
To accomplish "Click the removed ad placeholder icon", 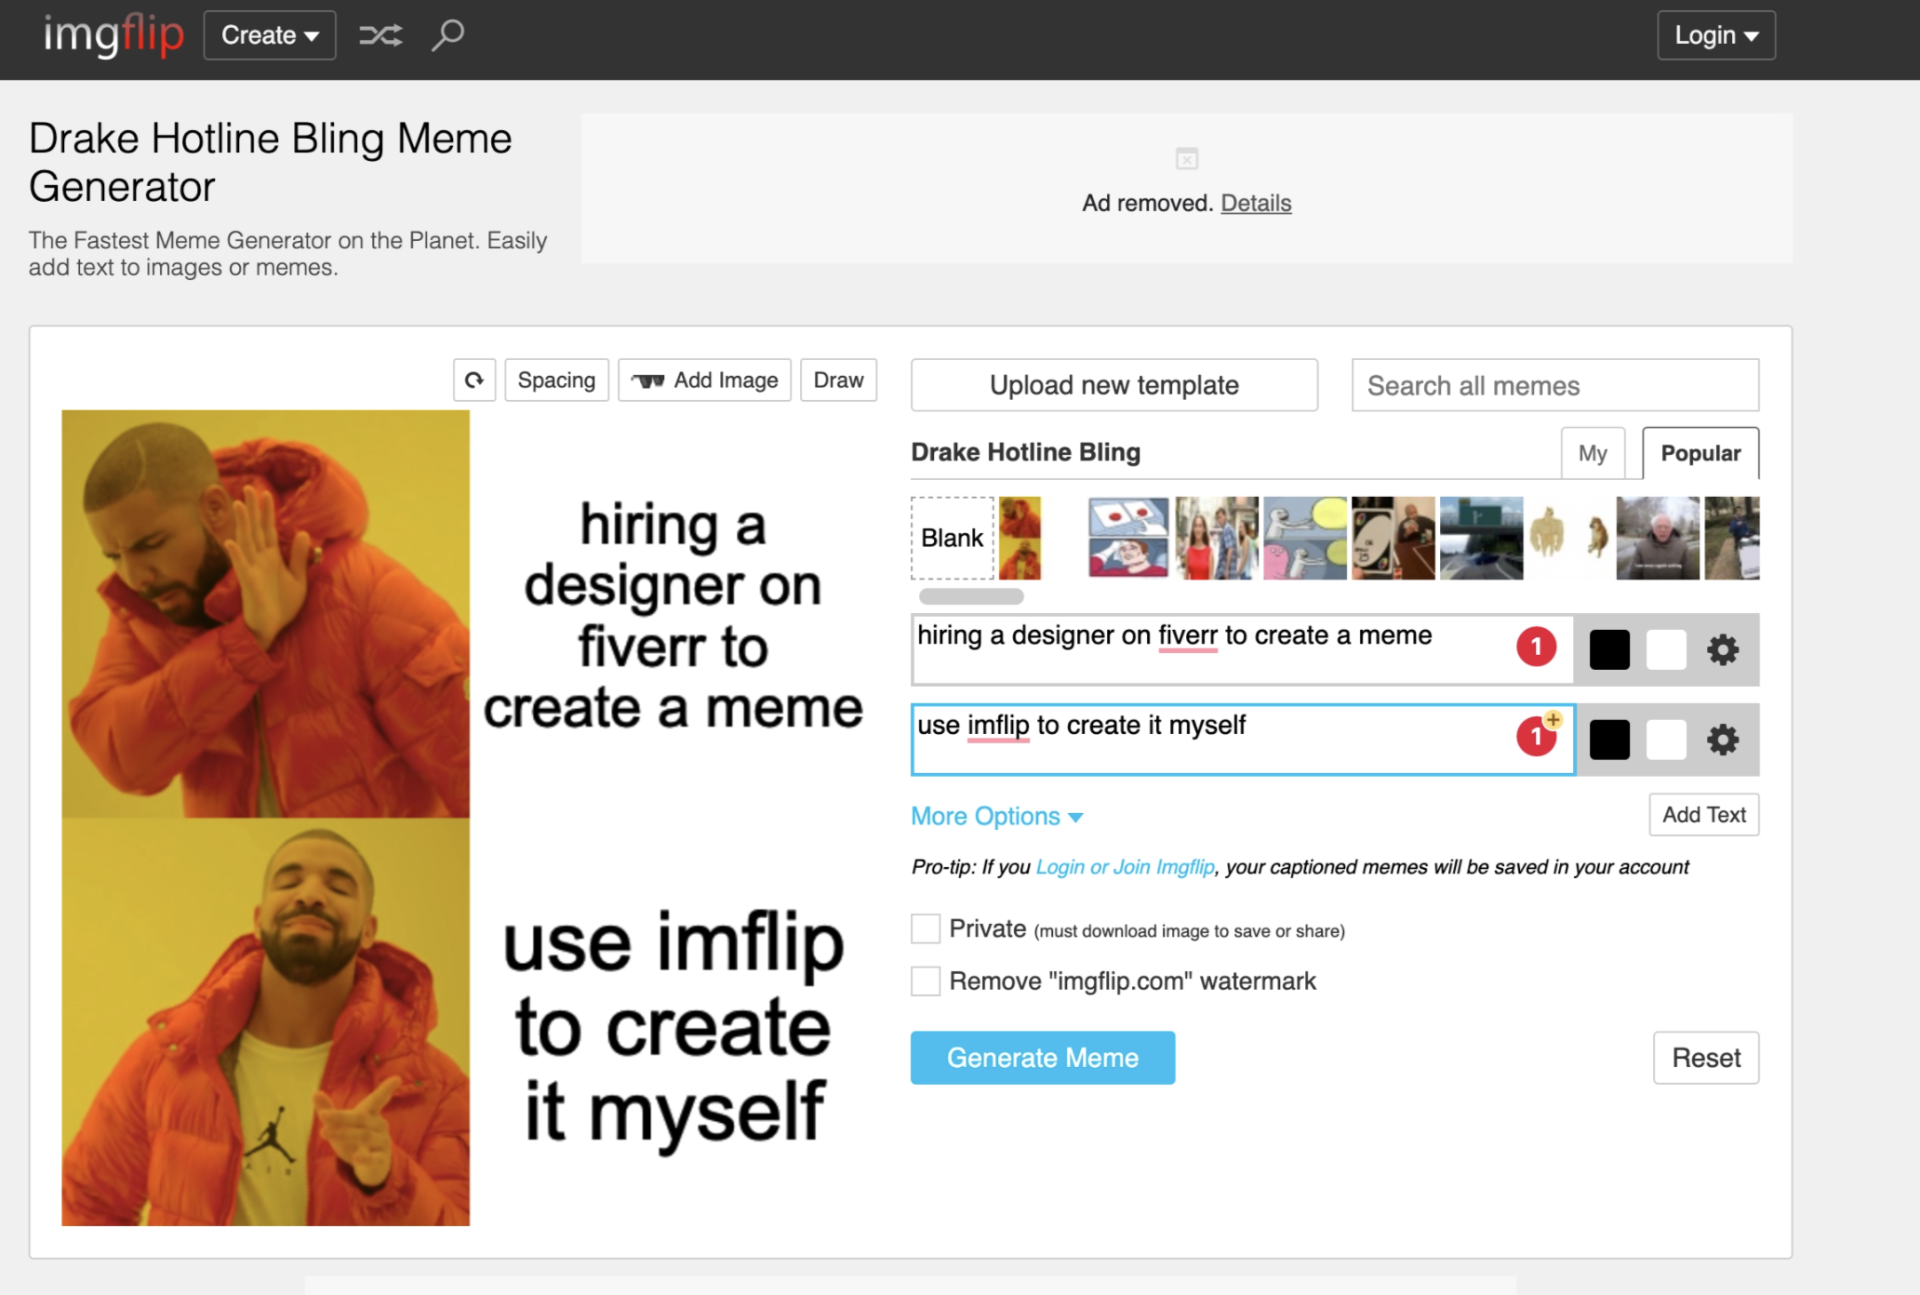I will [x=1187, y=159].
